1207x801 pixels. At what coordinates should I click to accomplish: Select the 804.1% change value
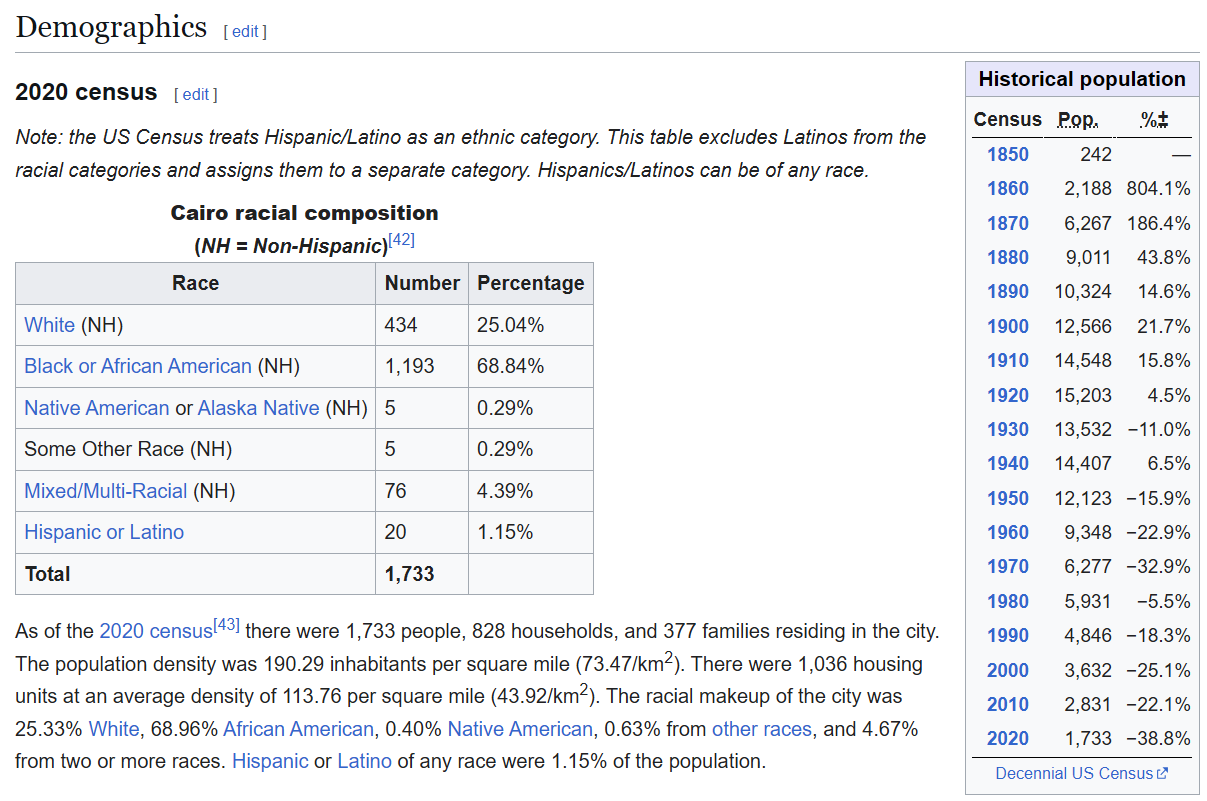1158,188
